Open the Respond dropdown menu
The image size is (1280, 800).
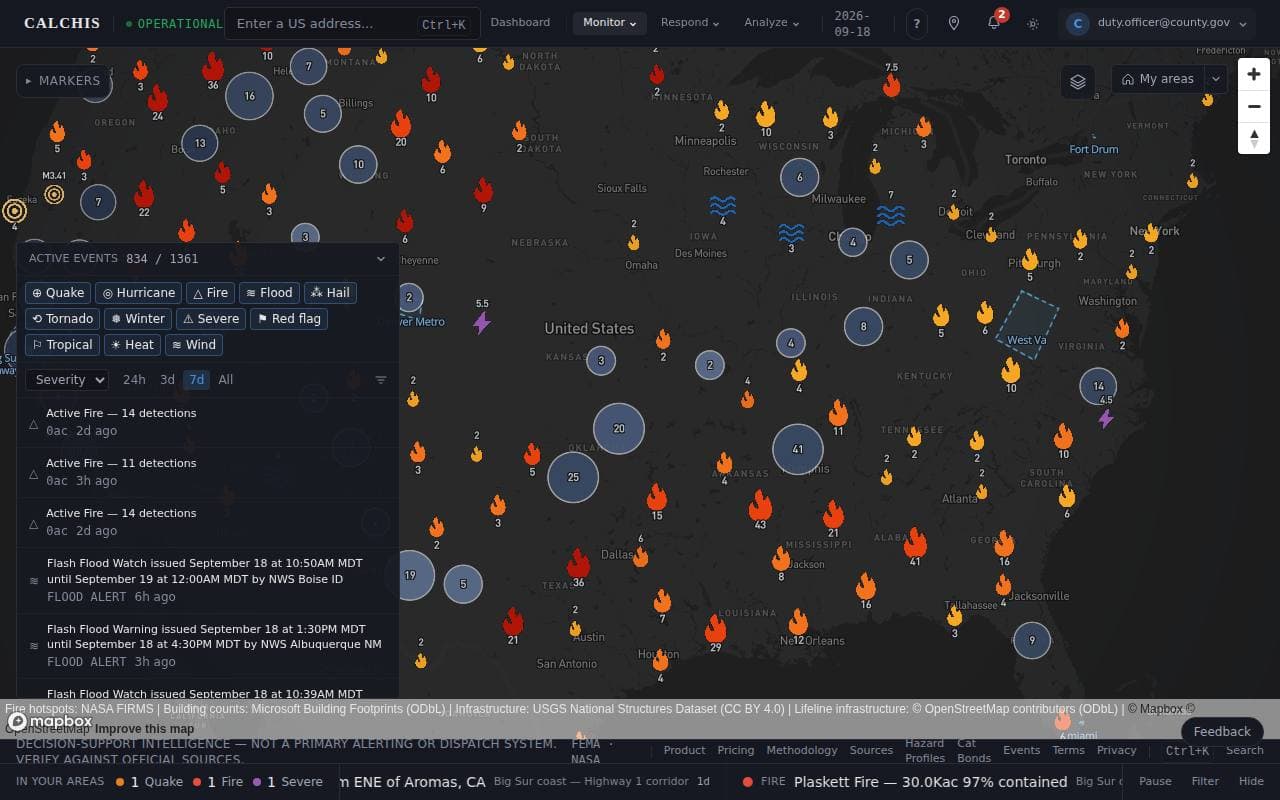point(690,23)
